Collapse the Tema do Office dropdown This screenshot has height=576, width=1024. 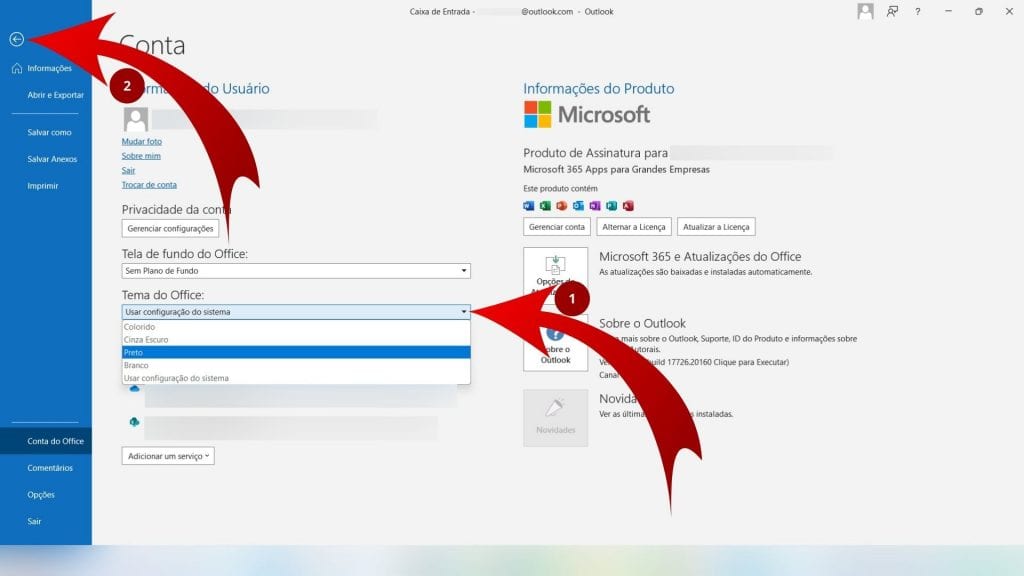[x=463, y=311]
